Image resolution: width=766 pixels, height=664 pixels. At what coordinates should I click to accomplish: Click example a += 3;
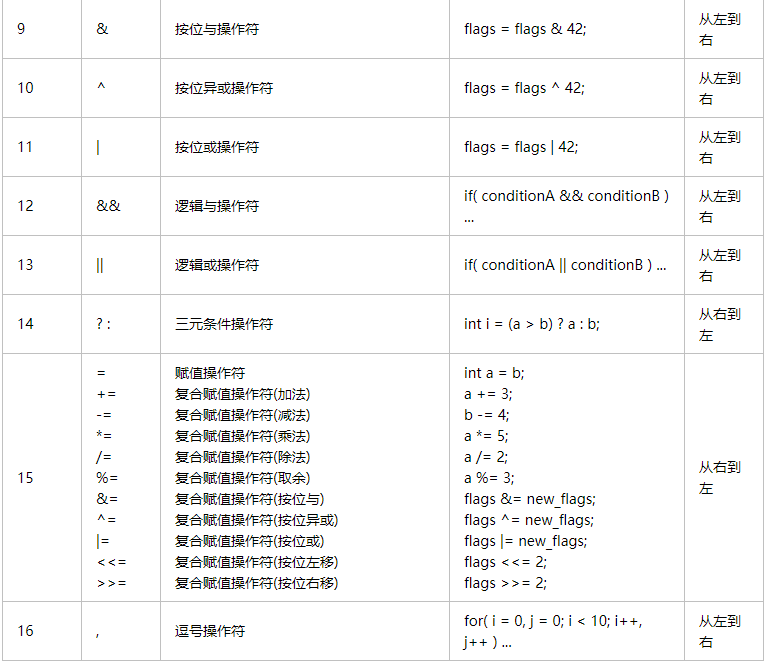click(x=488, y=394)
